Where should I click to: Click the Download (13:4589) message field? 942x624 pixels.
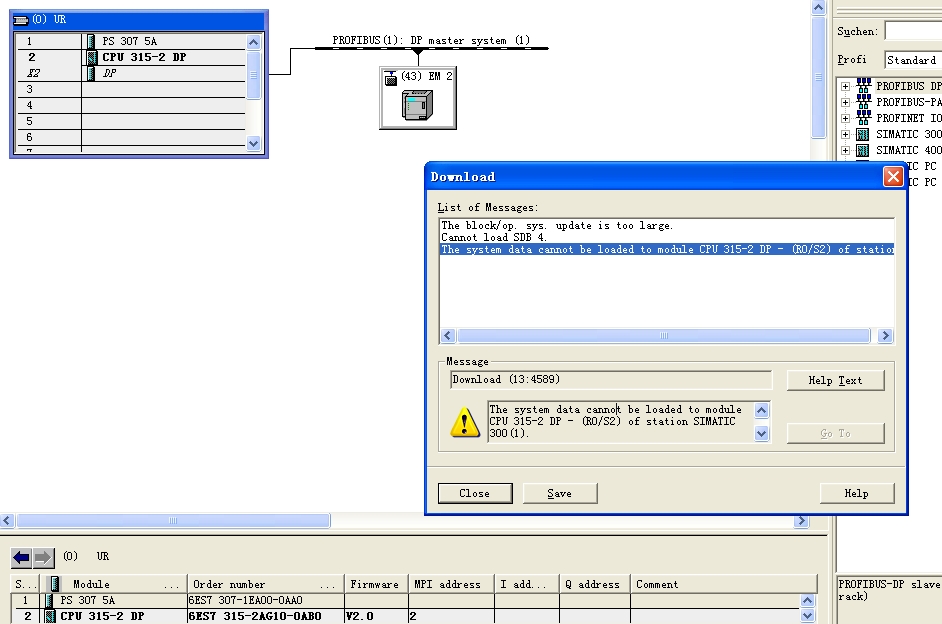(x=611, y=380)
